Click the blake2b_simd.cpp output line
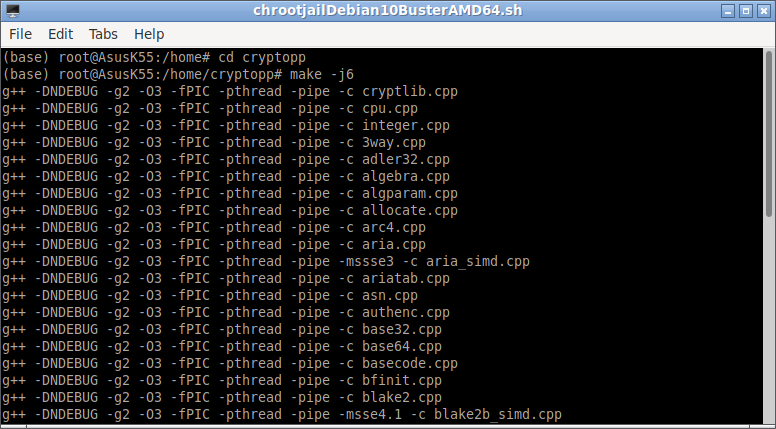776x429 pixels. pos(282,414)
